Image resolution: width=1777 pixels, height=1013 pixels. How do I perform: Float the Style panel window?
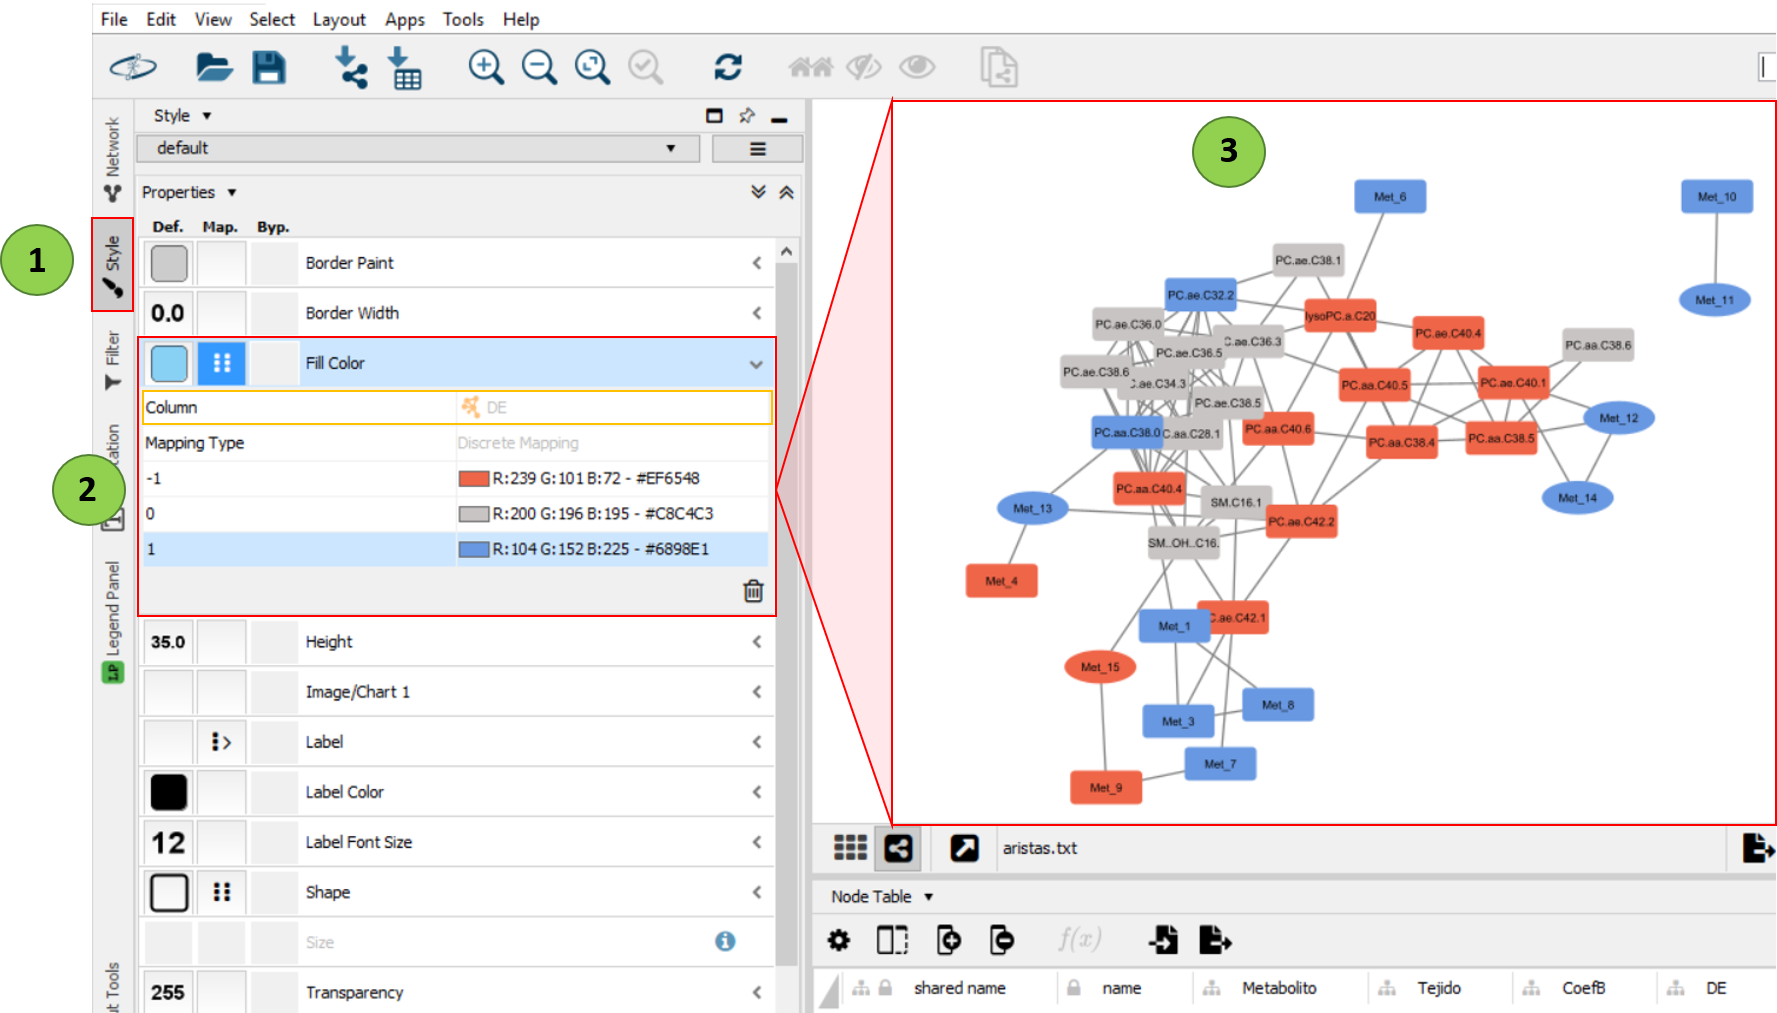pyautogui.click(x=714, y=116)
